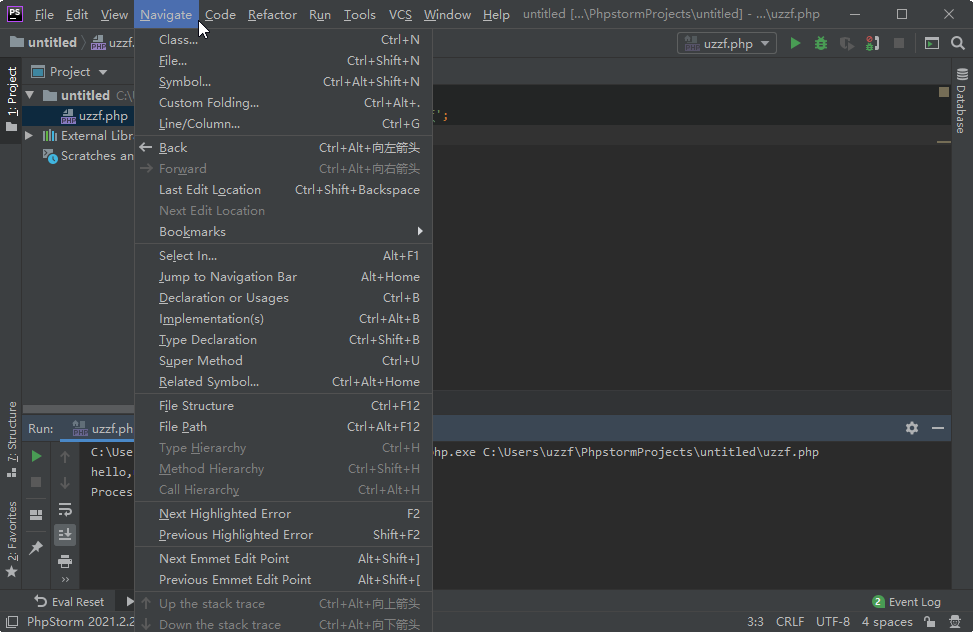Choose File... in the Navigate menu

click(x=284, y=61)
